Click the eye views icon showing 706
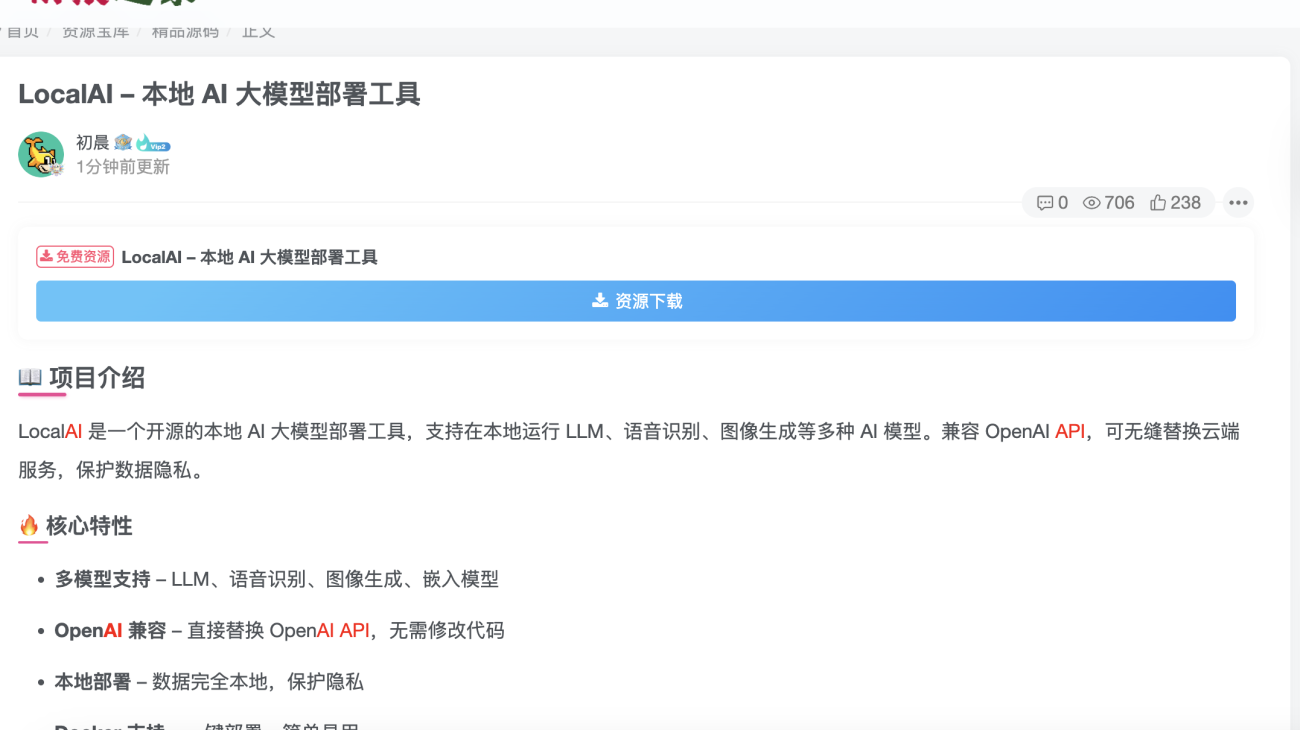Image resolution: width=1300 pixels, height=730 pixels. coord(1092,203)
